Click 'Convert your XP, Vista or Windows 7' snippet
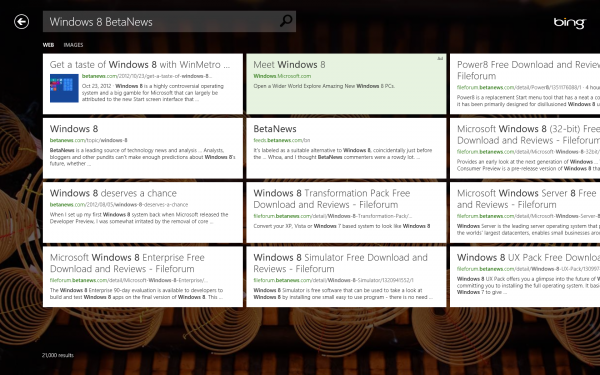The height and width of the screenshot is (375, 600). [x=342, y=226]
